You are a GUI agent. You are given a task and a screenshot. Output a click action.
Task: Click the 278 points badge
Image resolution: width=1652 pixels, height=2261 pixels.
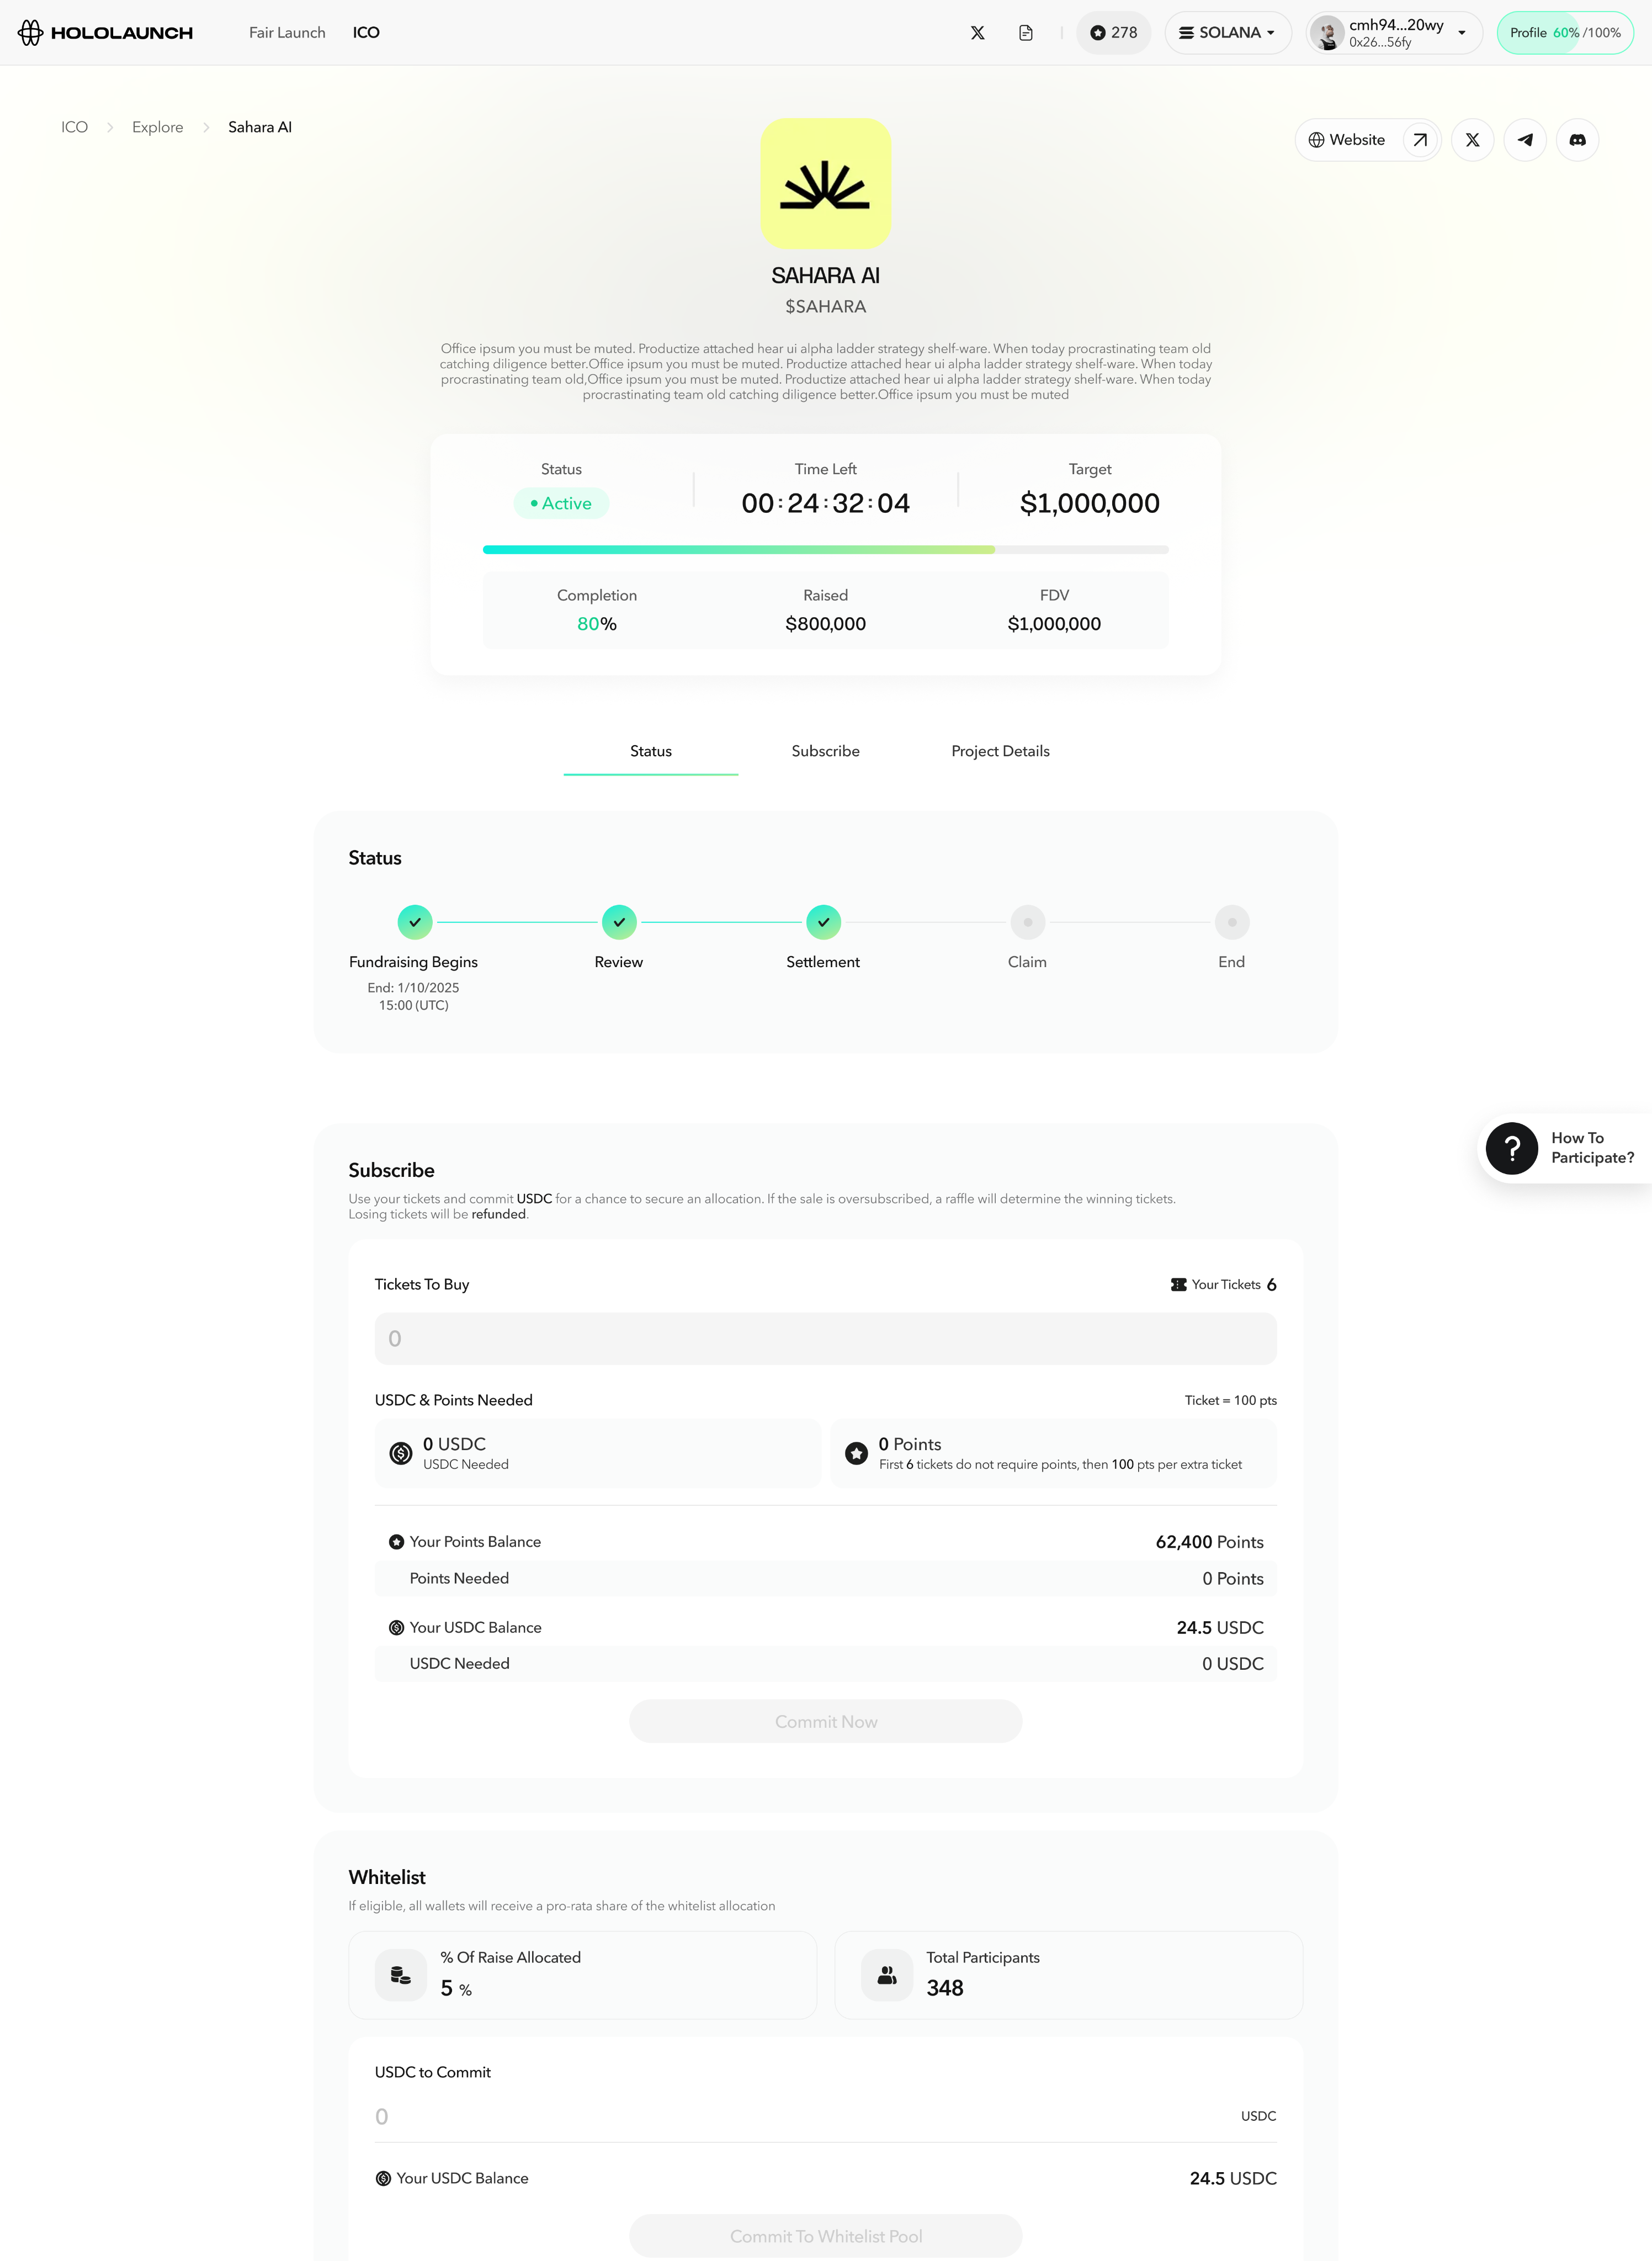(1114, 33)
